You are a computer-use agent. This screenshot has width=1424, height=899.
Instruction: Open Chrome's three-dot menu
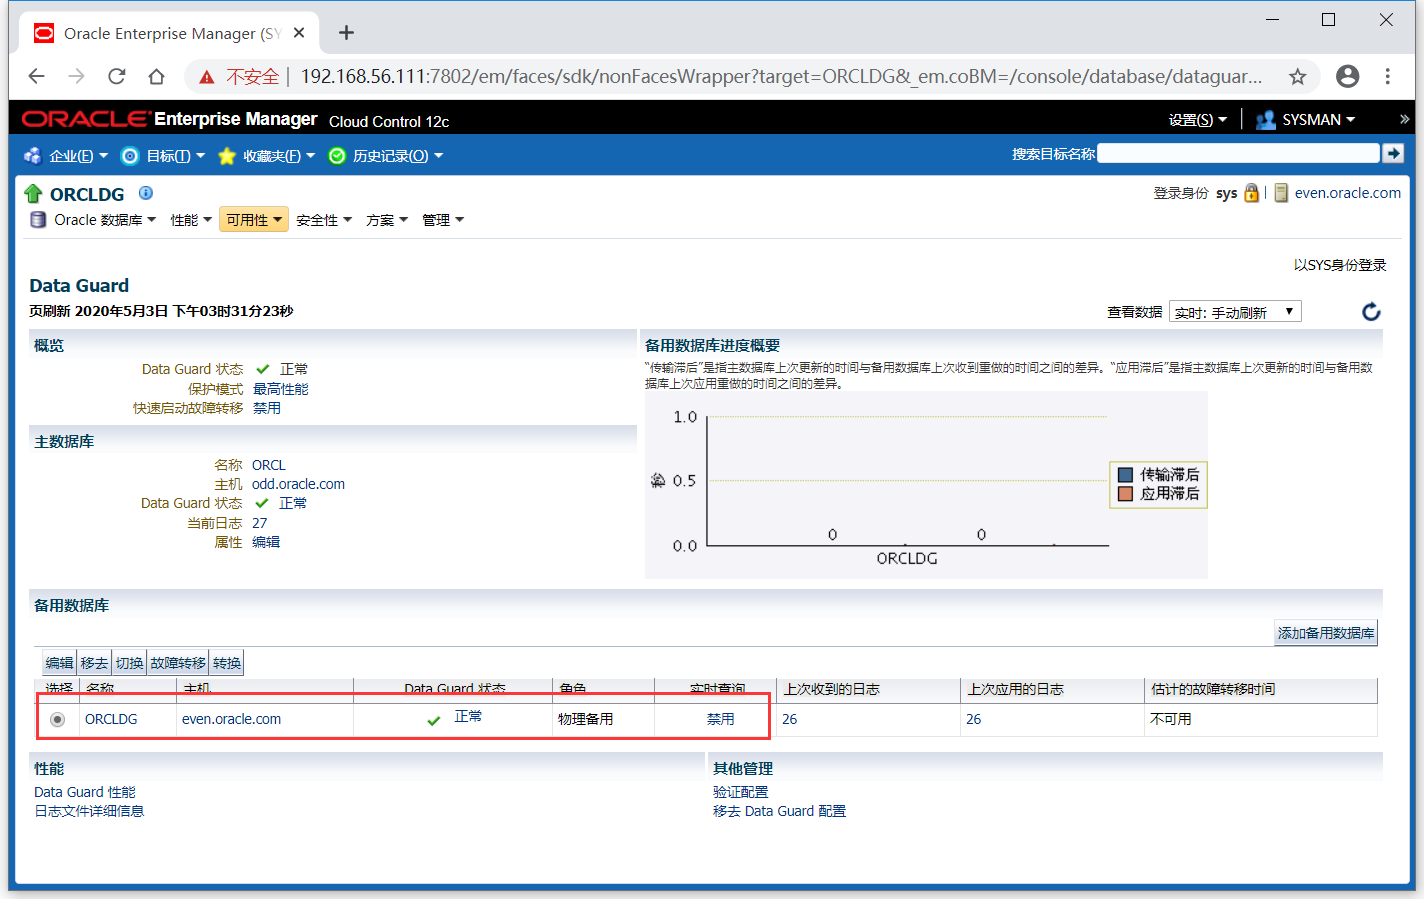(x=1388, y=76)
